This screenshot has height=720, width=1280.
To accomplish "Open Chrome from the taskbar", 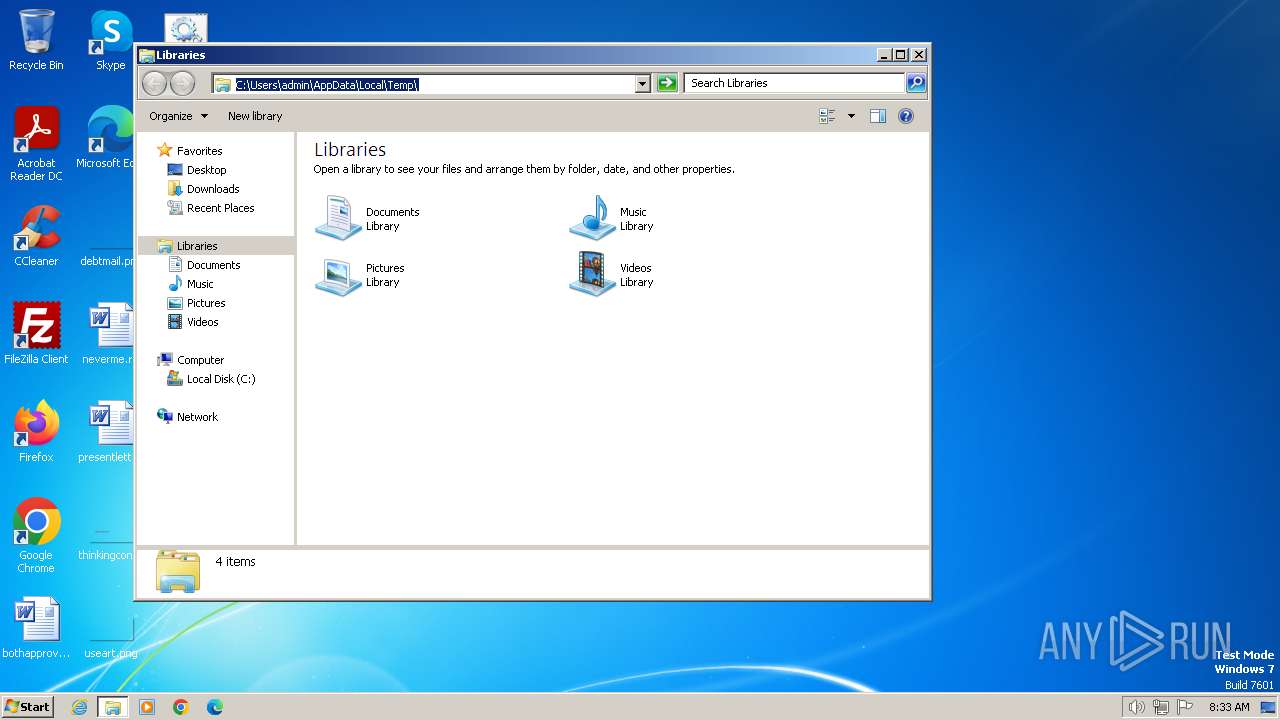I will pos(181,707).
